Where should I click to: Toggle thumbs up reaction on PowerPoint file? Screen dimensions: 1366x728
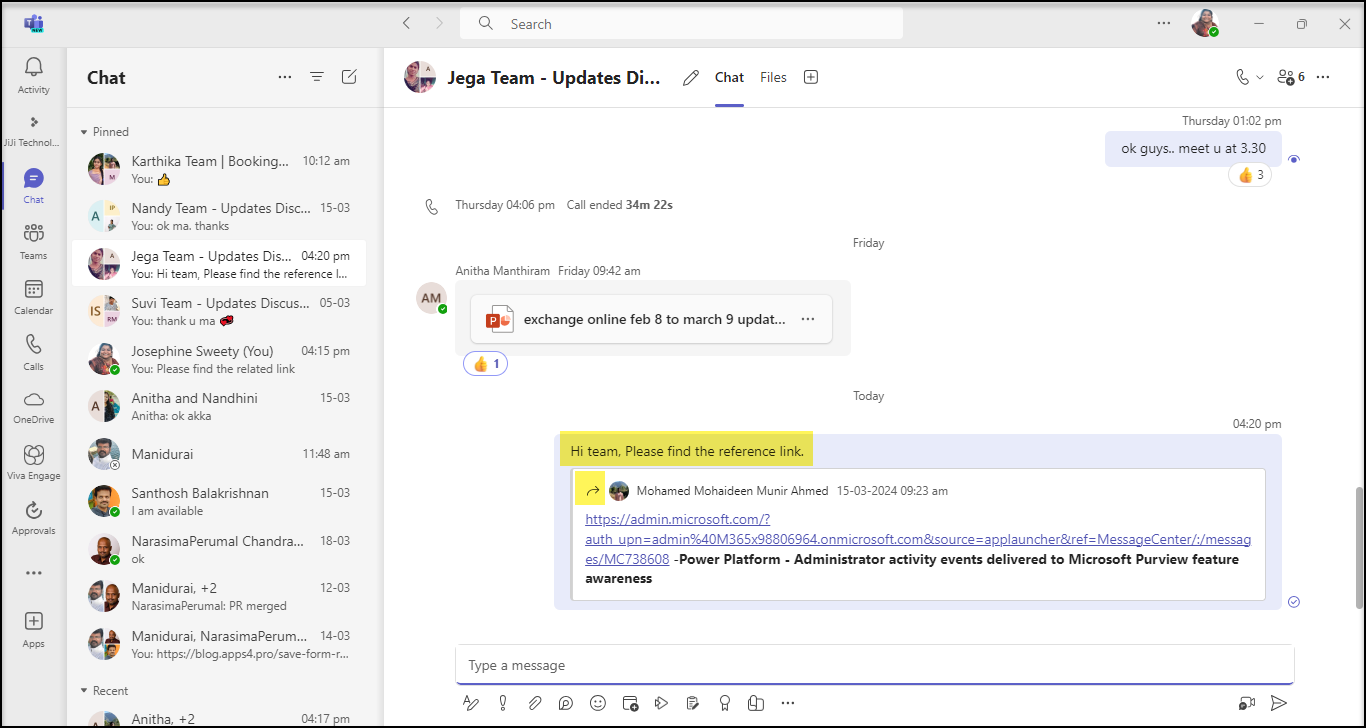tap(485, 364)
